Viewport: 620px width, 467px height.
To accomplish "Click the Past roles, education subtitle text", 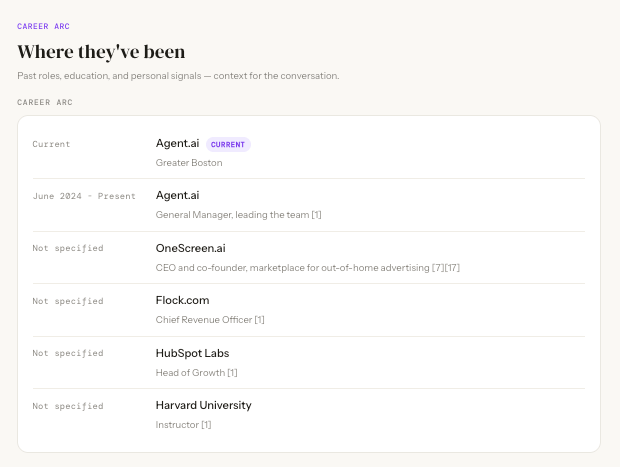I will pyautogui.click(x=178, y=76).
